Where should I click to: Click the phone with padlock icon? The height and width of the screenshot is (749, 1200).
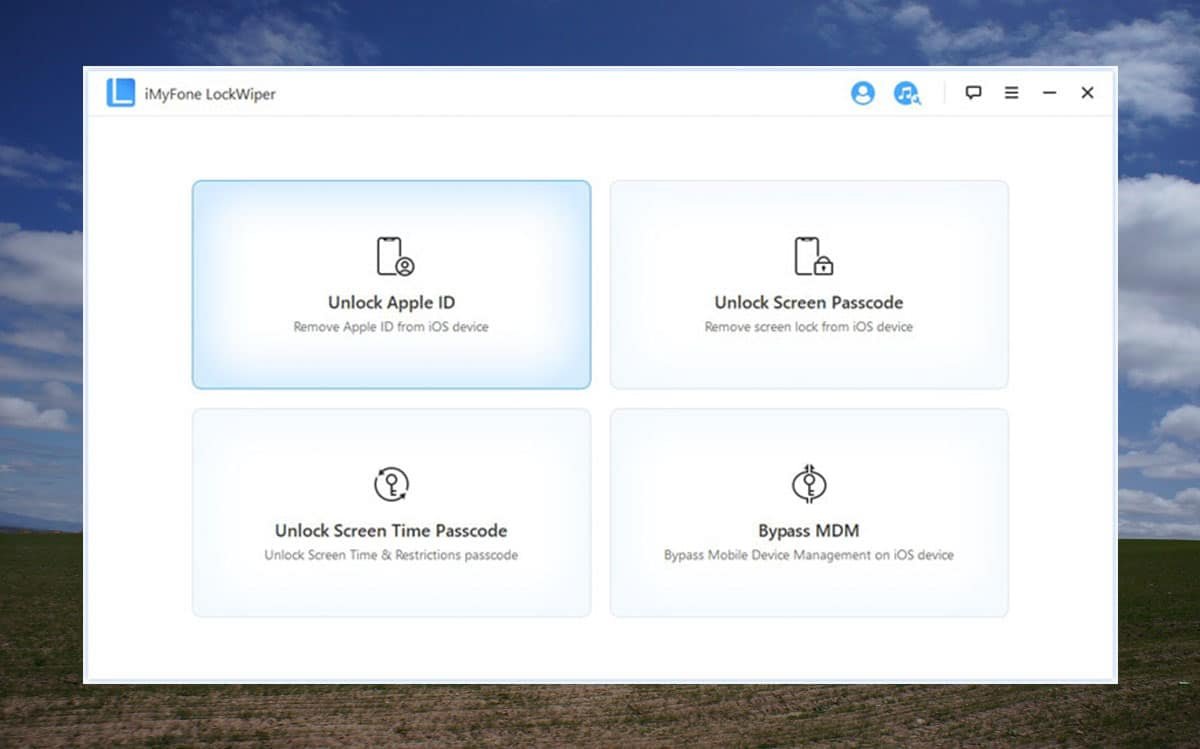tap(812, 256)
